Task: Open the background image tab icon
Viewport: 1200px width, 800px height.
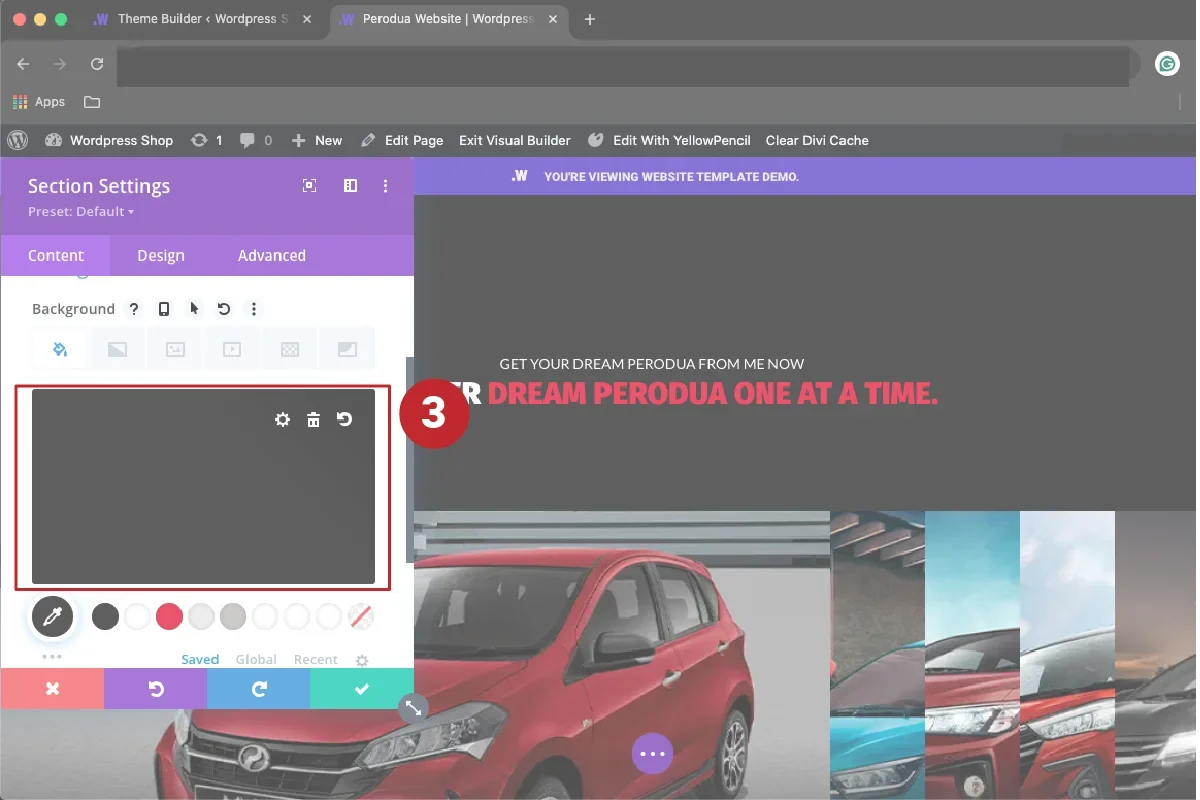Action: coord(175,349)
